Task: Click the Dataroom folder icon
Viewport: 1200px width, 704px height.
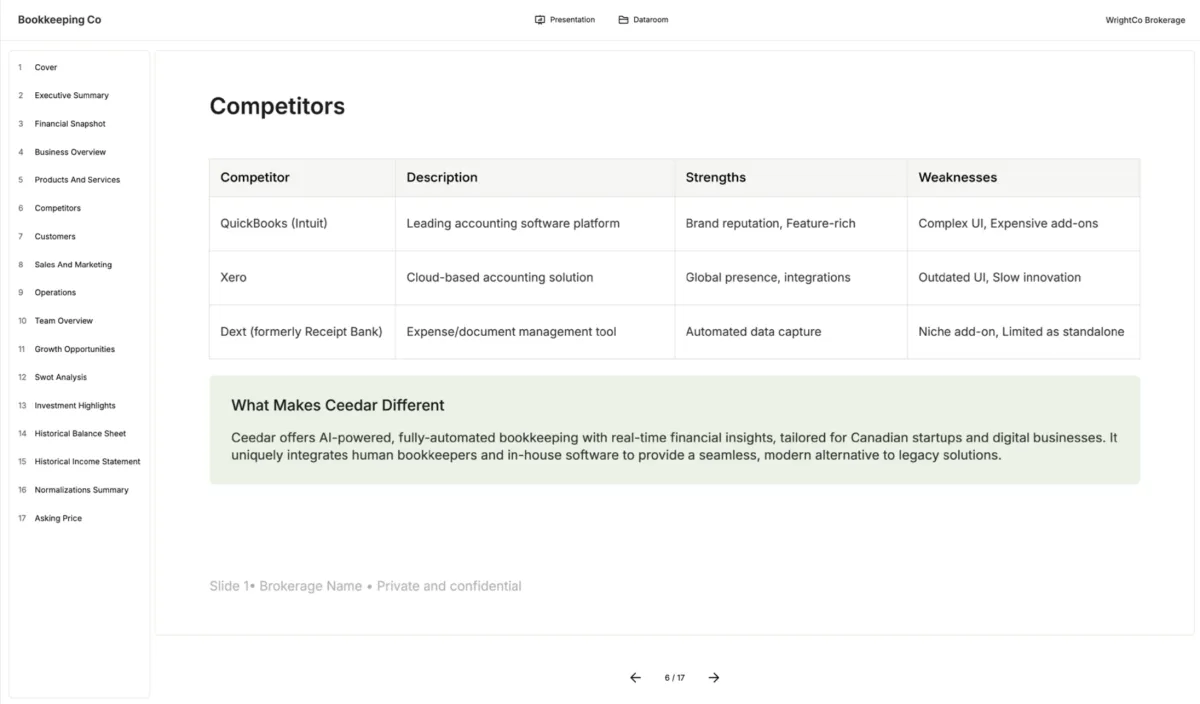Action: pos(623,20)
